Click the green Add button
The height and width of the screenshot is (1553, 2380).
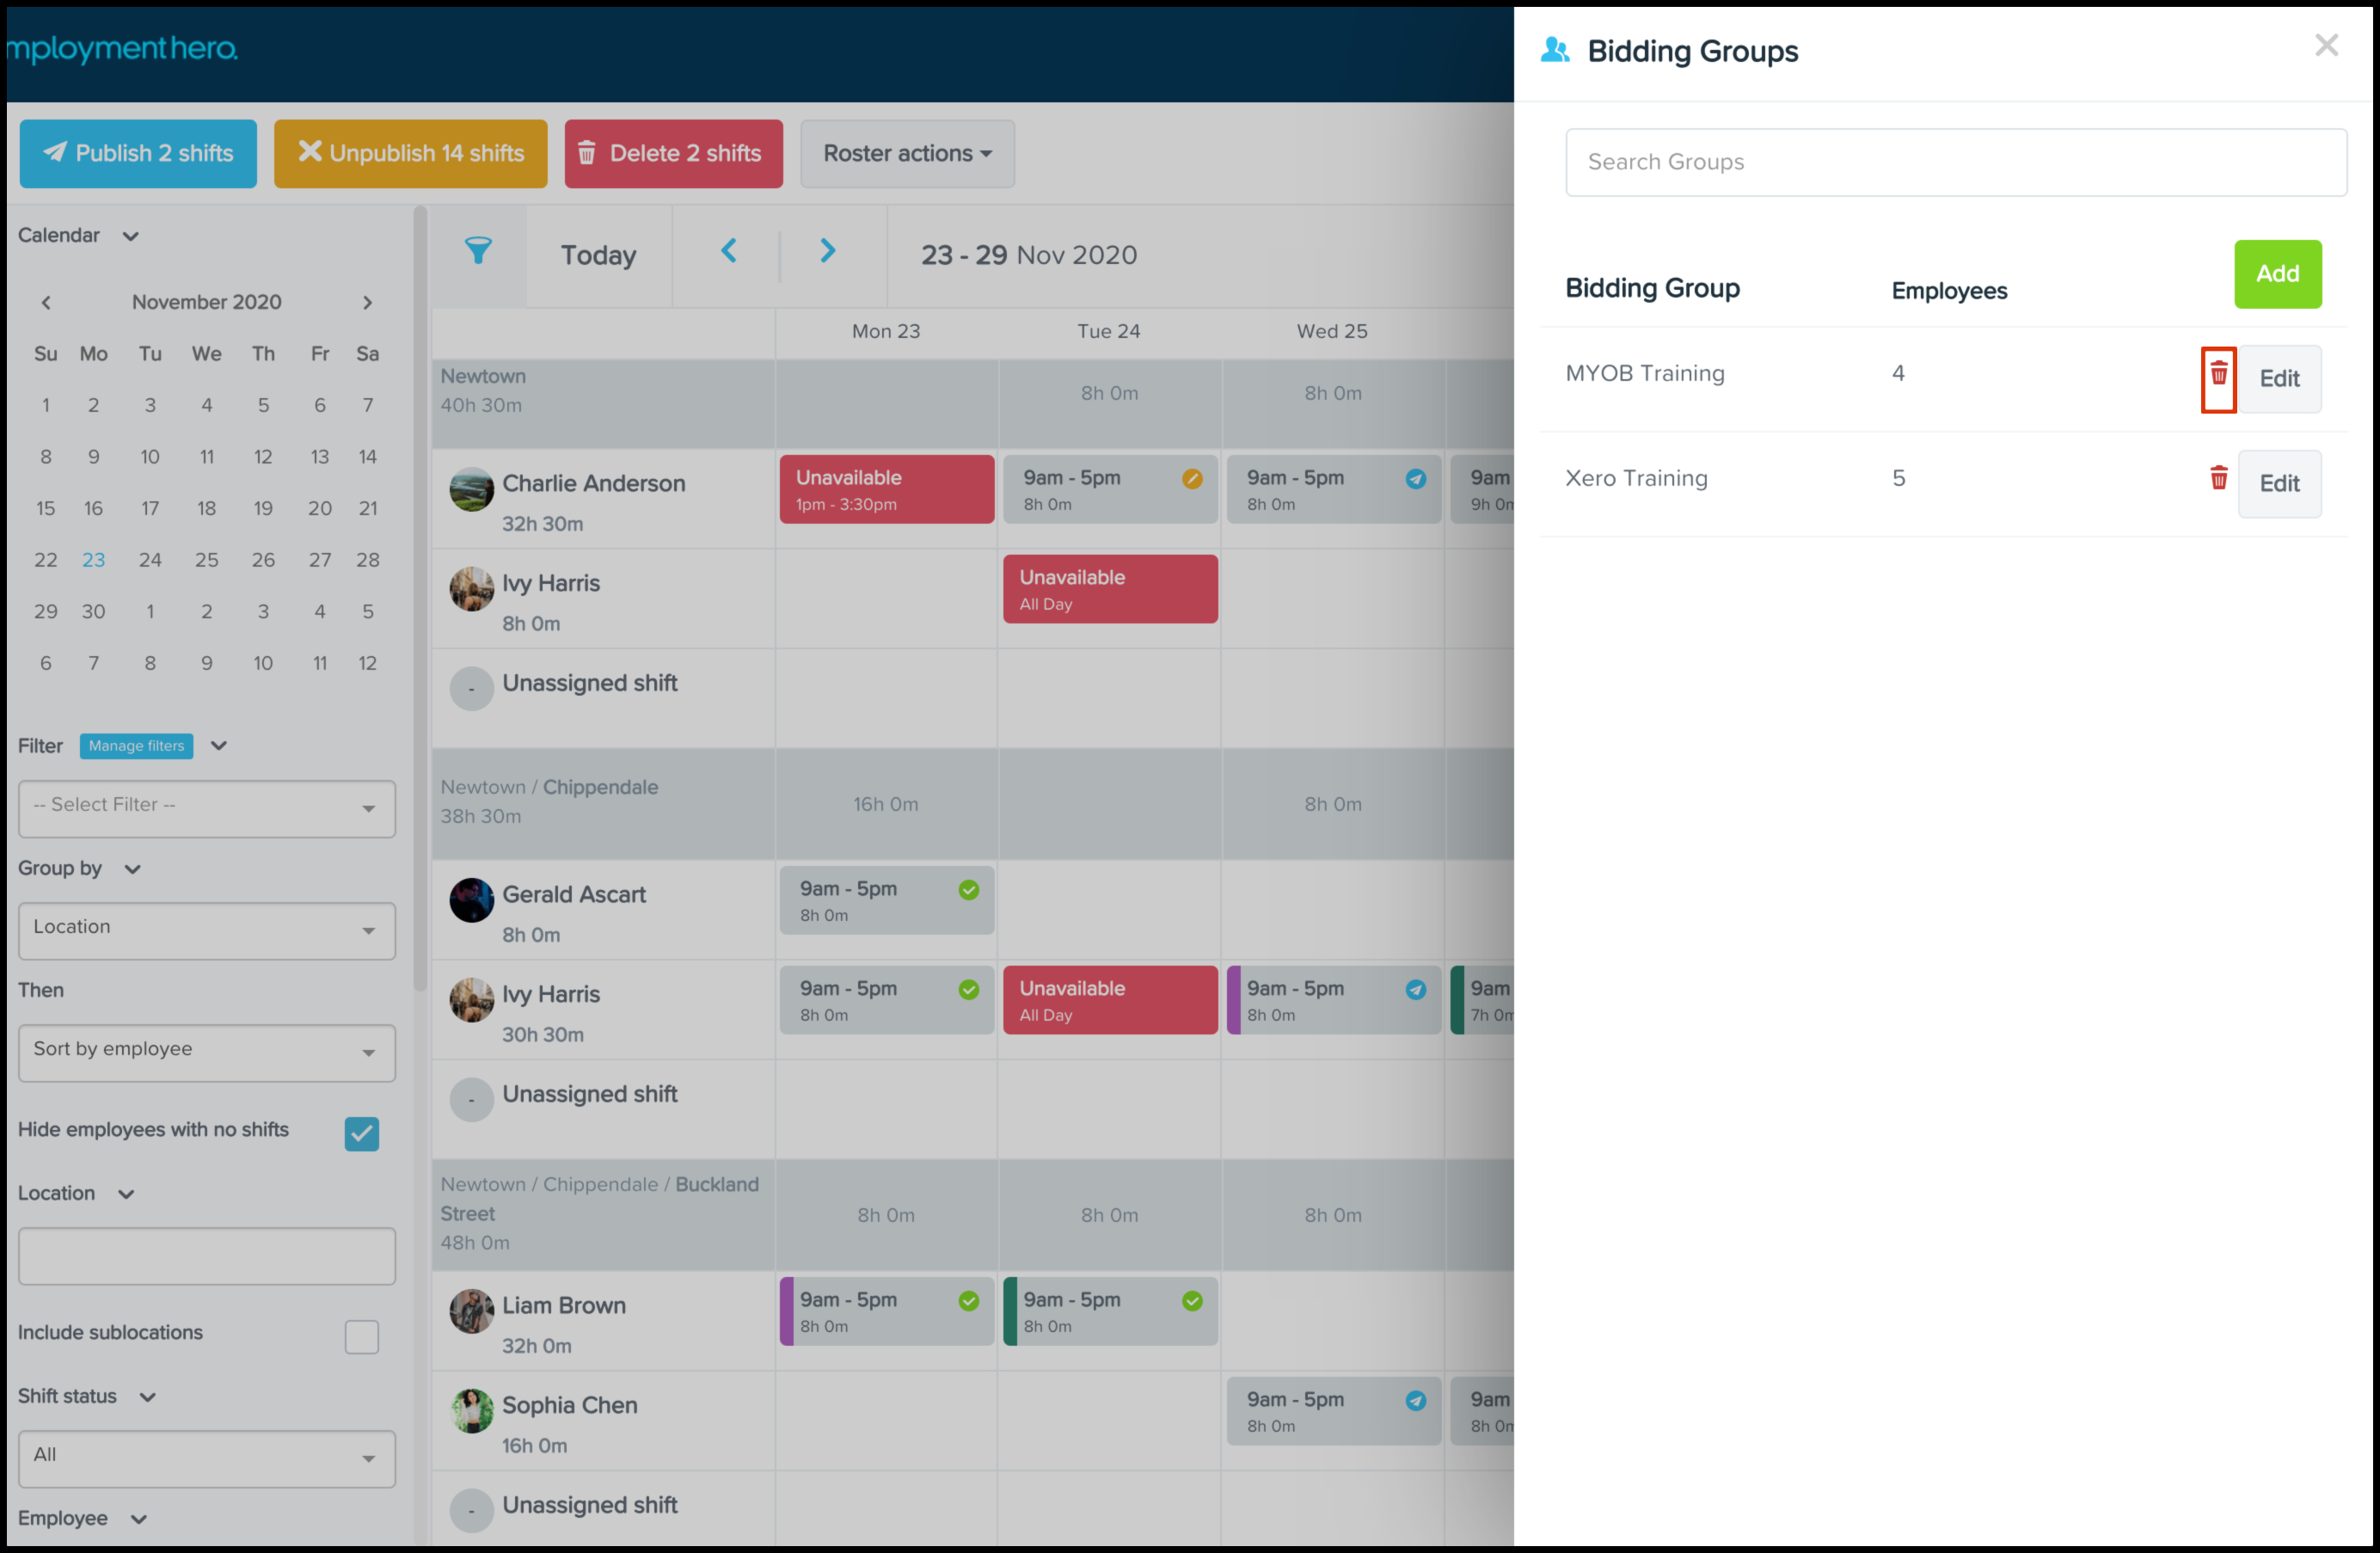(x=2276, y=274)
